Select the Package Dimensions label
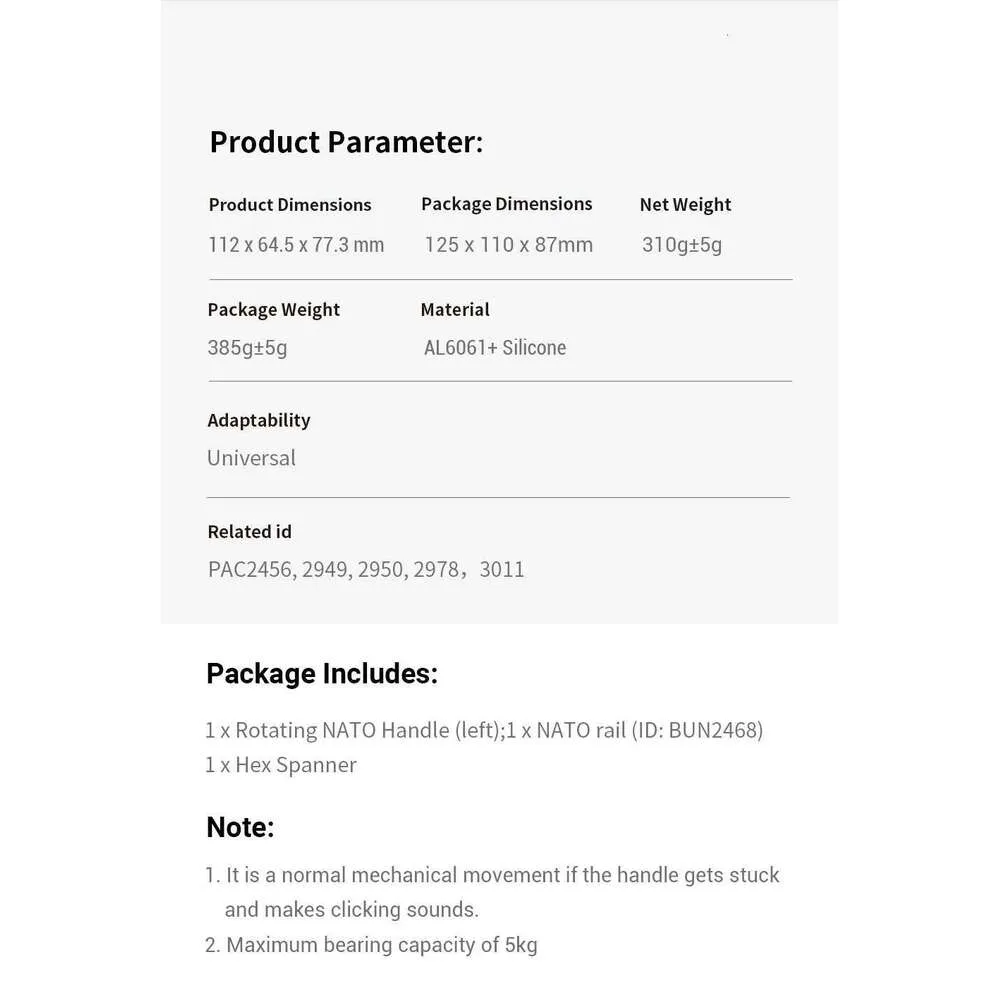1000x1000 pixels. tap(506, 204)
